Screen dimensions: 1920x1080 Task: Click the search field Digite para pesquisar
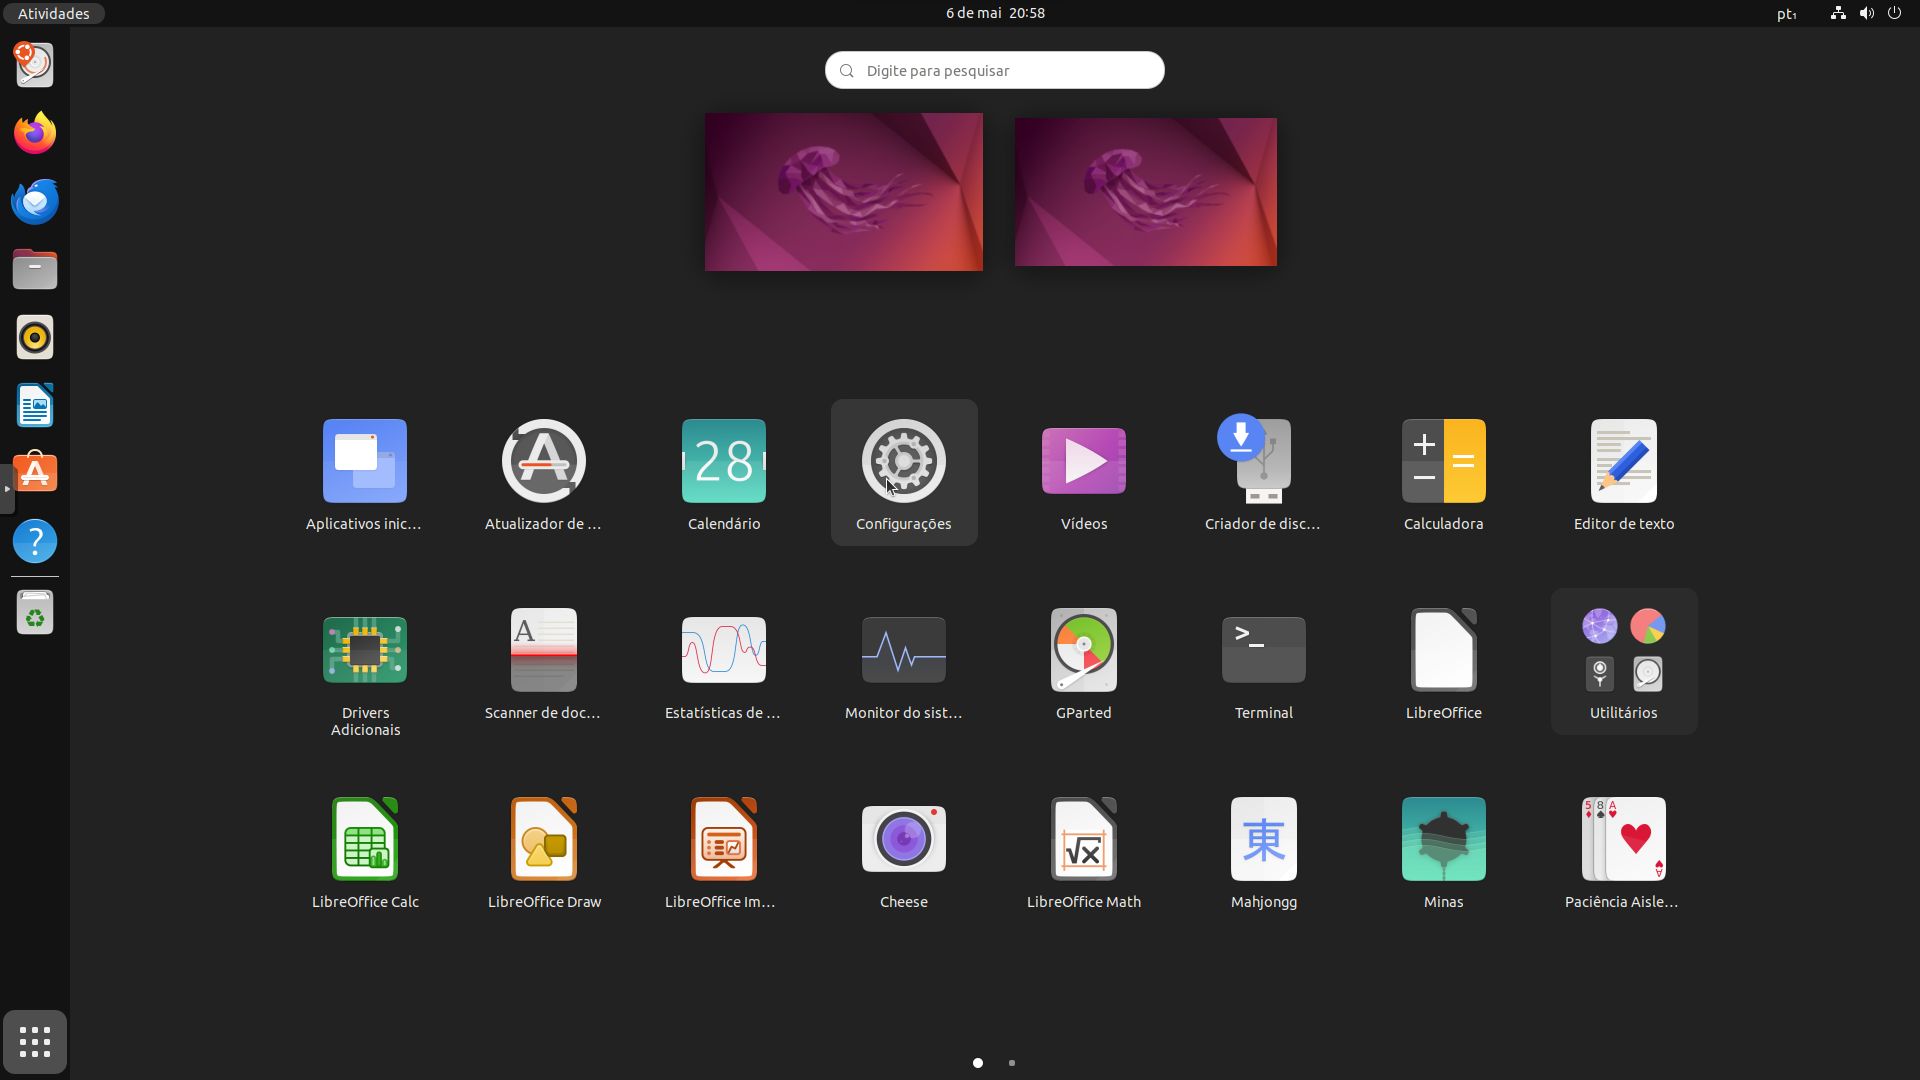tap(994, 70)
